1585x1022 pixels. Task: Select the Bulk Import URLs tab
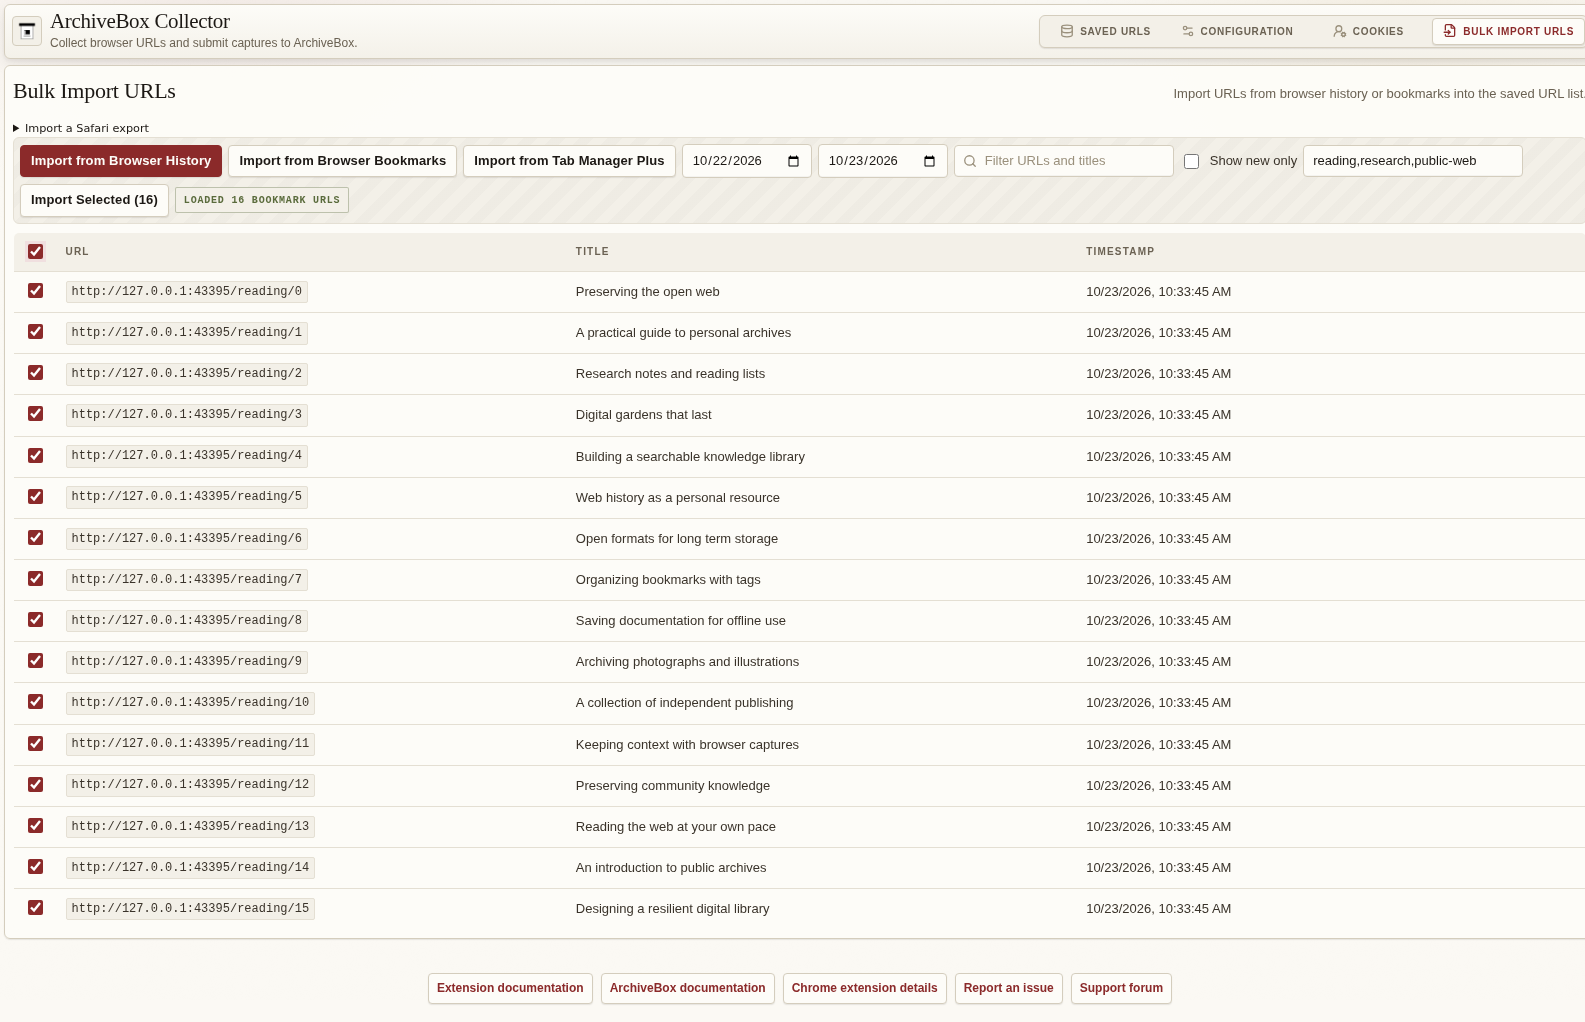click(x=1508, y=31)
